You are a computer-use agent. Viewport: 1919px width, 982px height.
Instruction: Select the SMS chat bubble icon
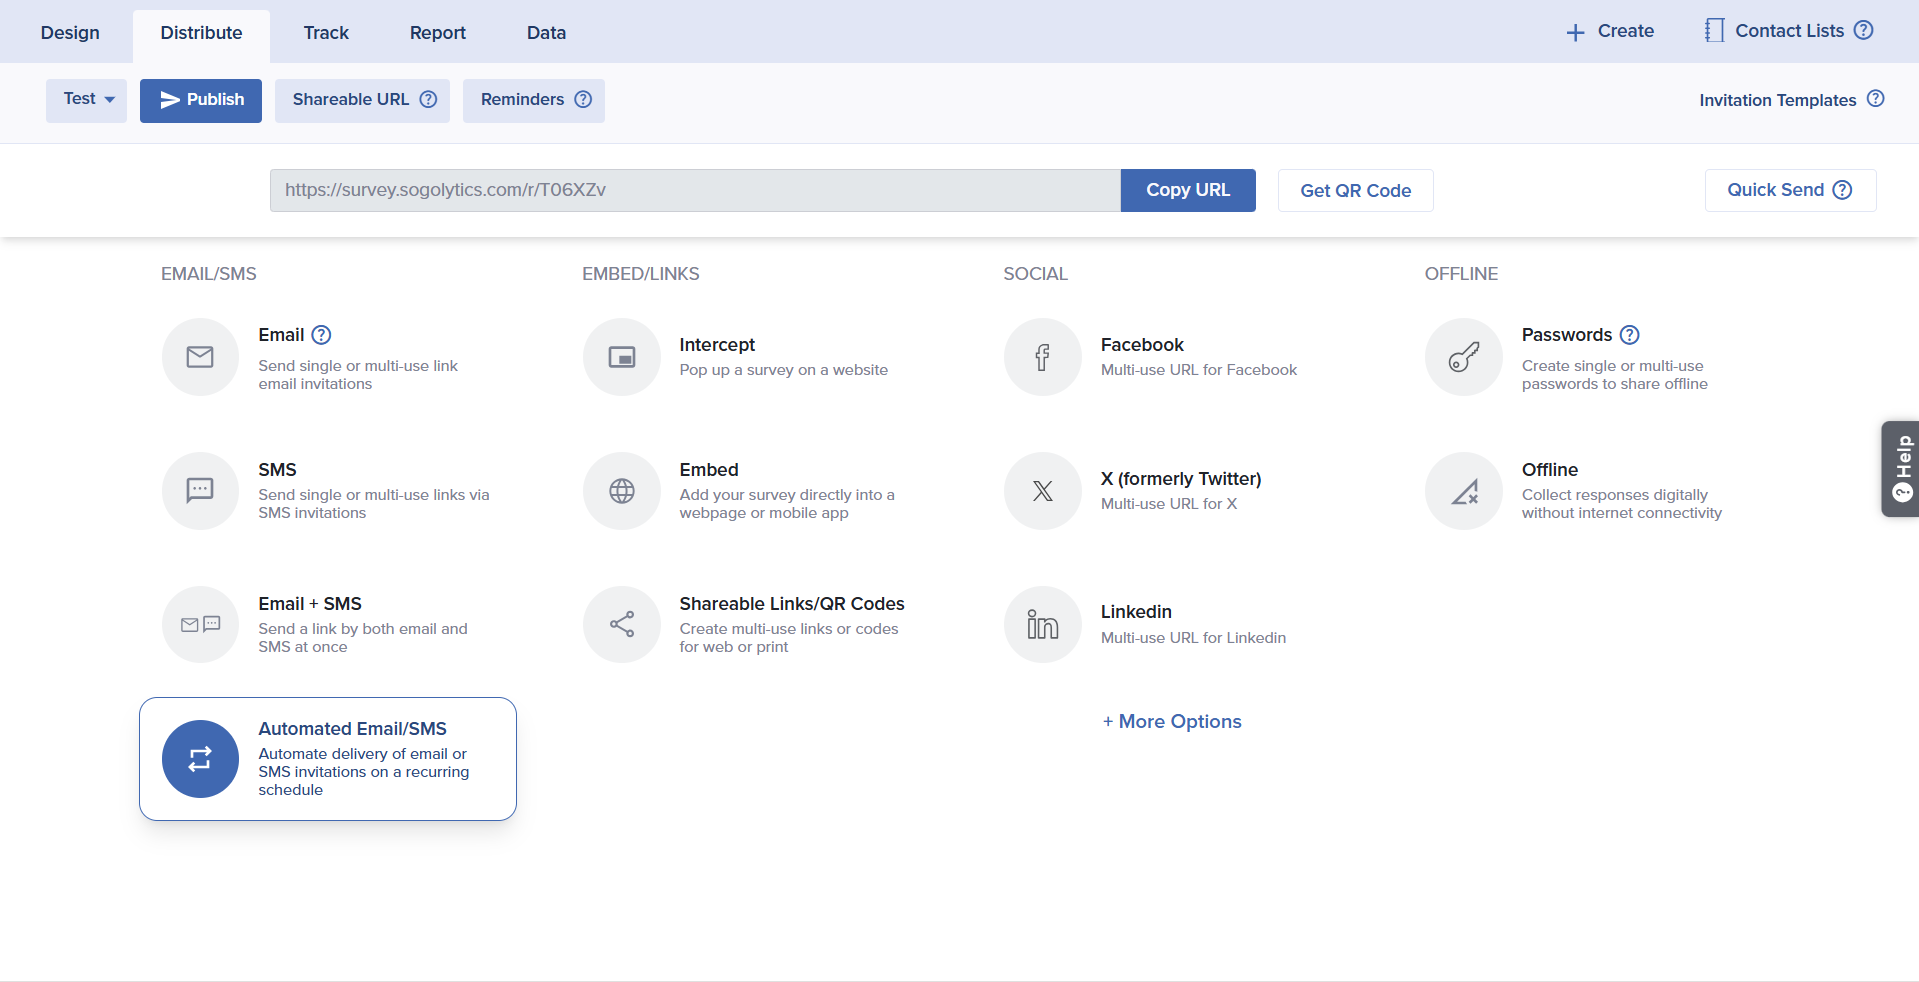[200, 491]
